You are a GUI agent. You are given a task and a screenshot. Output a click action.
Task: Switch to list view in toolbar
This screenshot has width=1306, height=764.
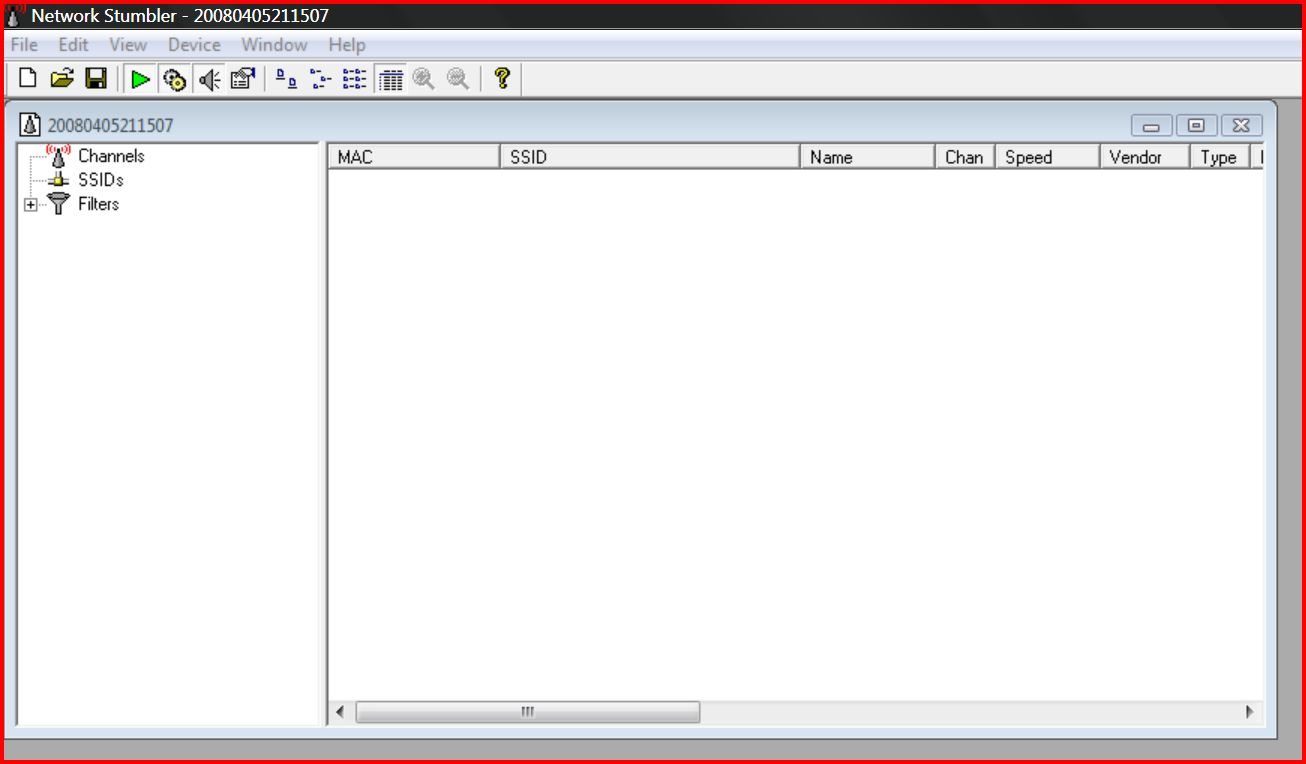[355, 79]
